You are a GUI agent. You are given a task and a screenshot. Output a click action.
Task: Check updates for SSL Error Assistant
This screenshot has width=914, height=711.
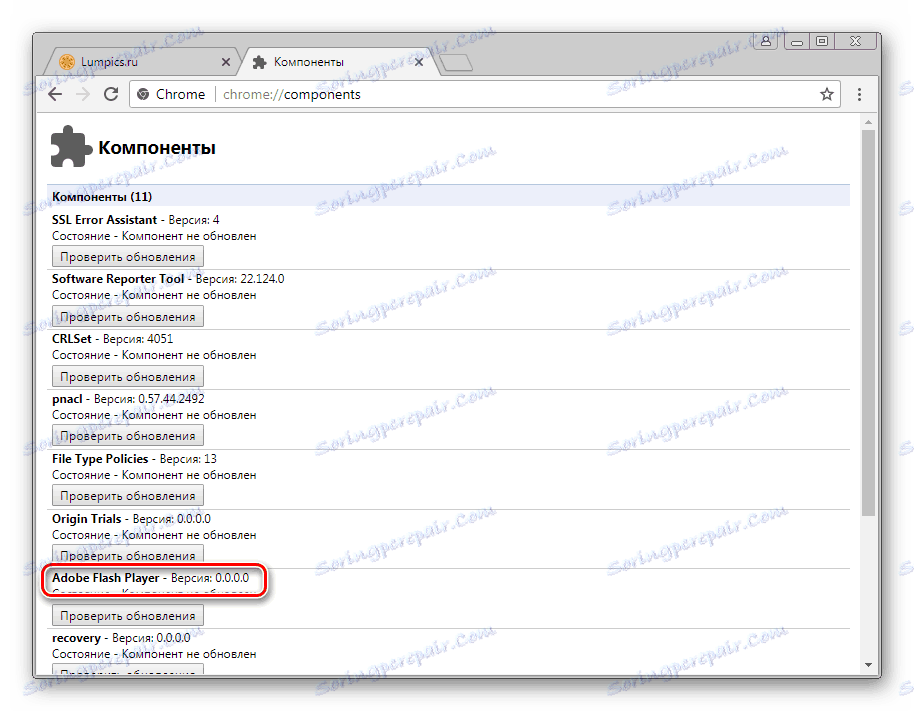click(x=128, y=257)
